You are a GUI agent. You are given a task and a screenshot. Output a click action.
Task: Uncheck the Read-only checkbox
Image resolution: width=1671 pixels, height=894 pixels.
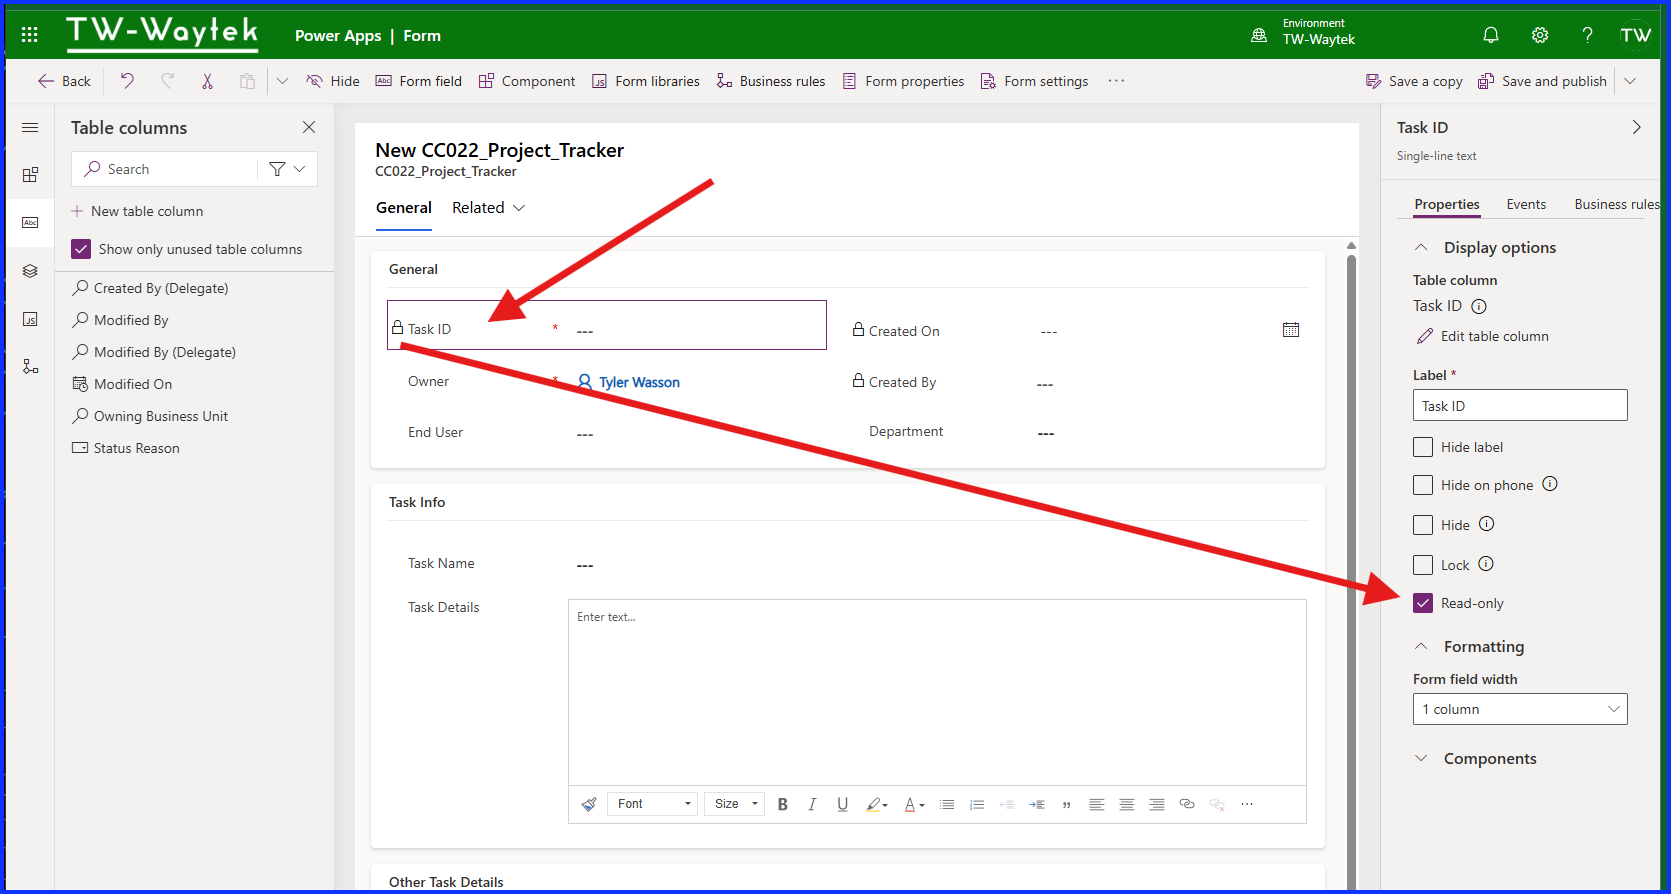[1423, 603]
